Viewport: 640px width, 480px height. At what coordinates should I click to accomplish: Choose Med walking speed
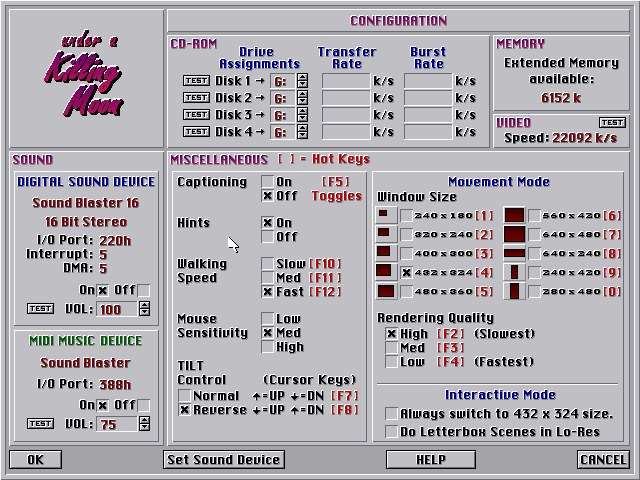point(267,278)
